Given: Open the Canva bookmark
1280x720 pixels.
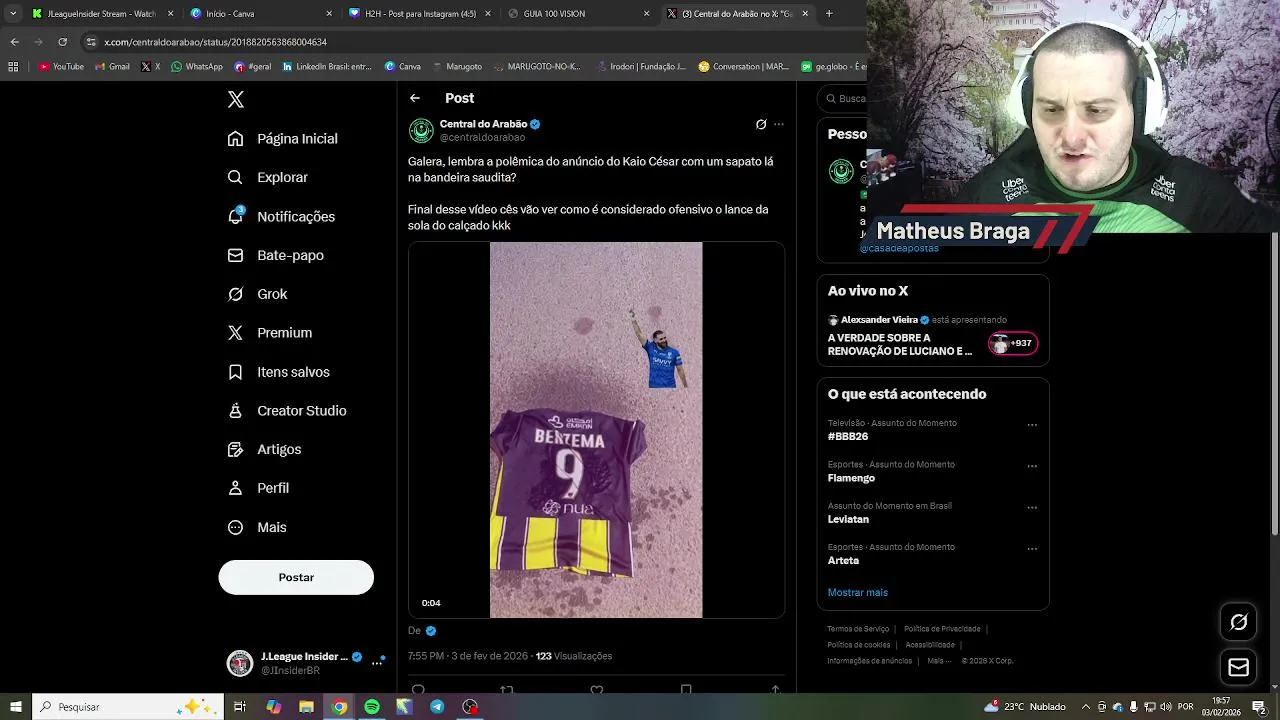Looking at the screenshot, I should (x=403, y=67).
